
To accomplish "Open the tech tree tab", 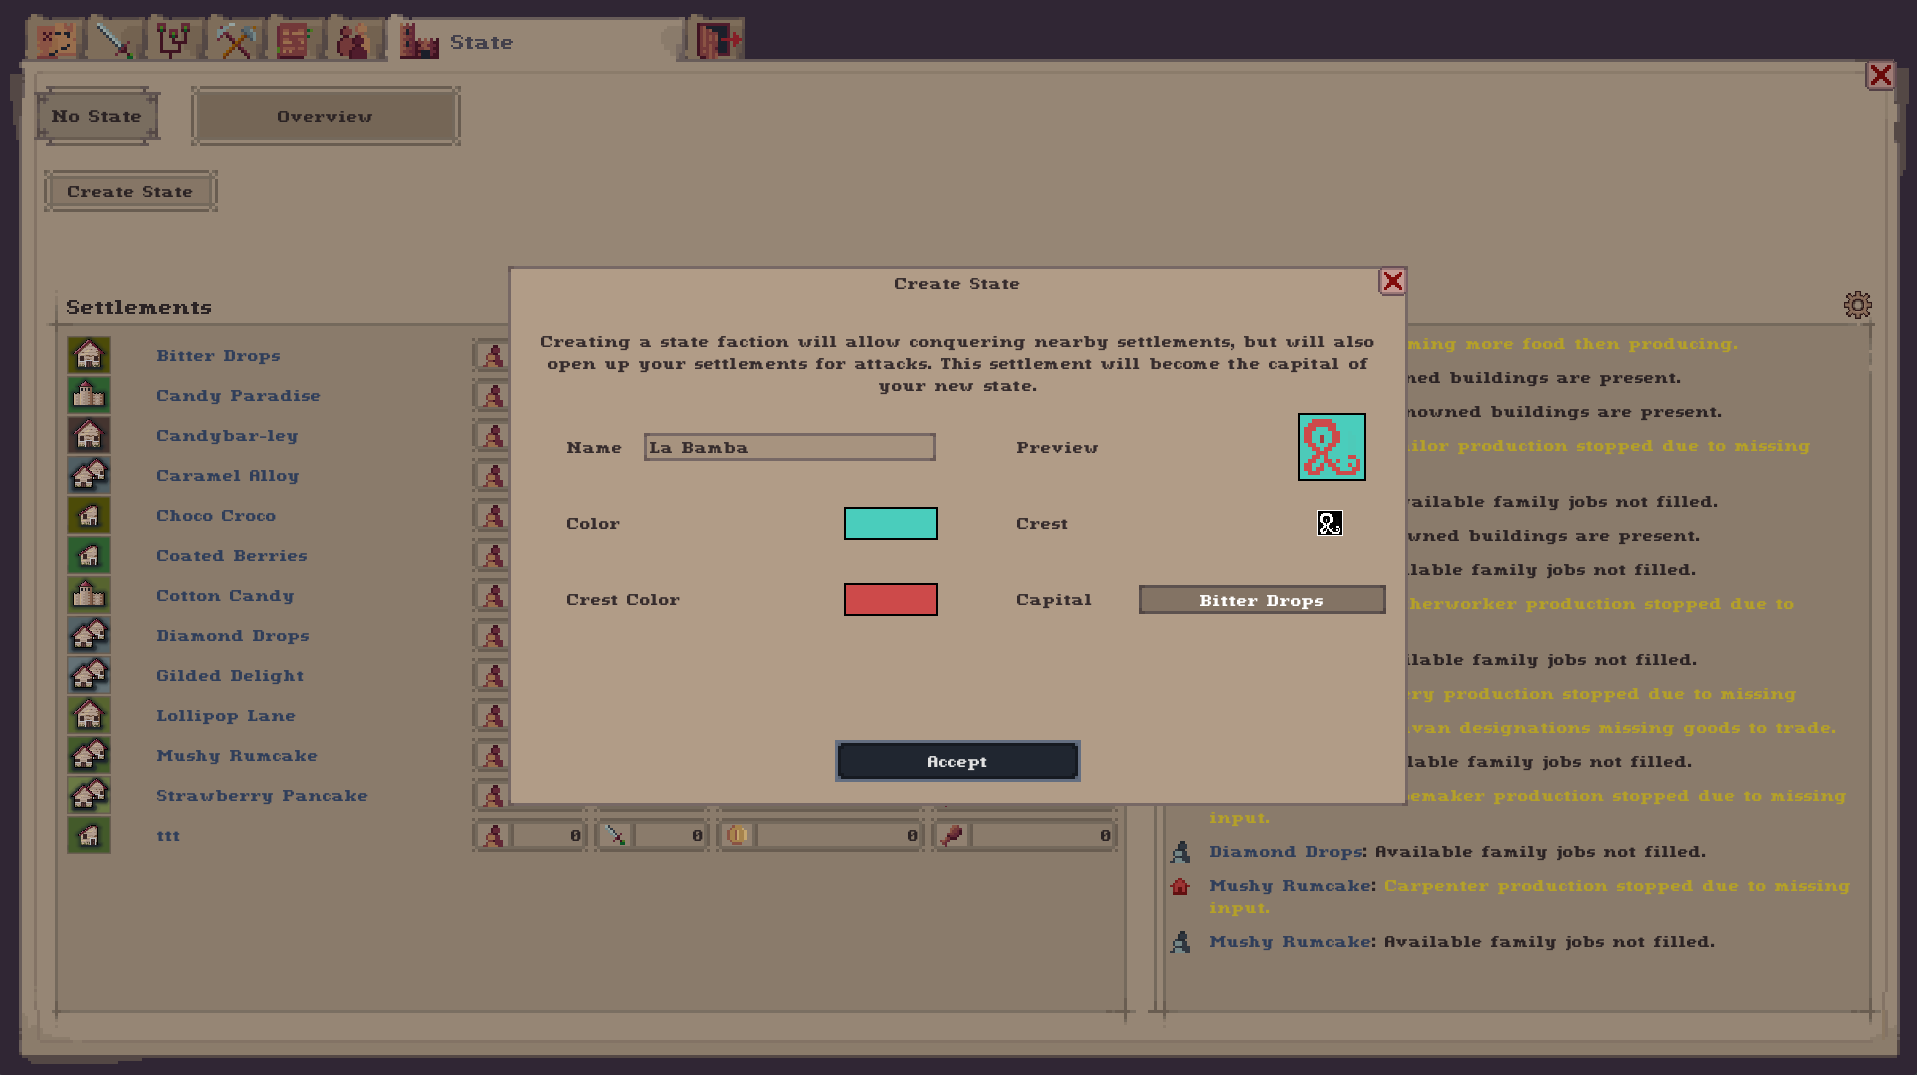I will 174,41.
